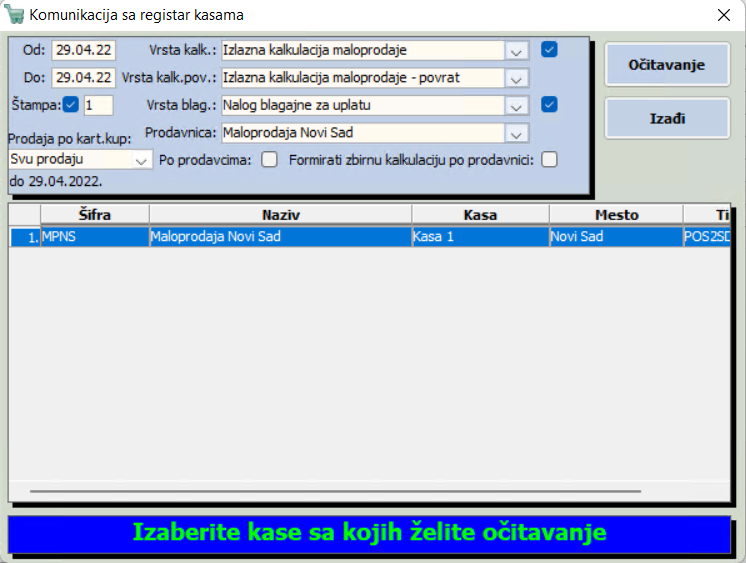Click the Šifra column header
This screenshot has width=746, height=563.
95,215
